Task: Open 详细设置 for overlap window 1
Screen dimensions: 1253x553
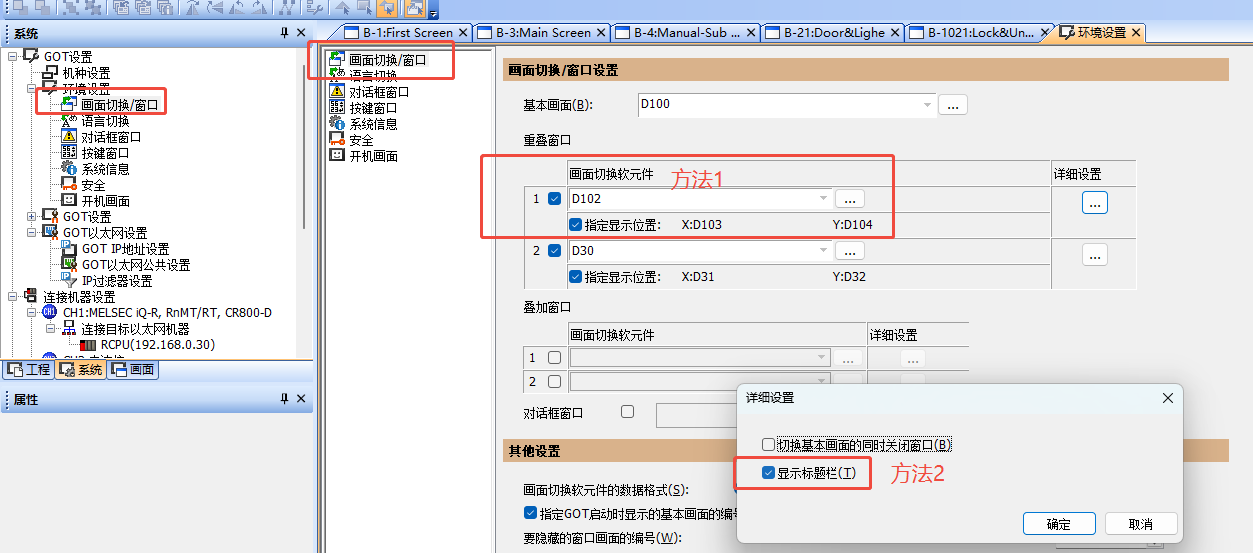Action: [1094, 203]
